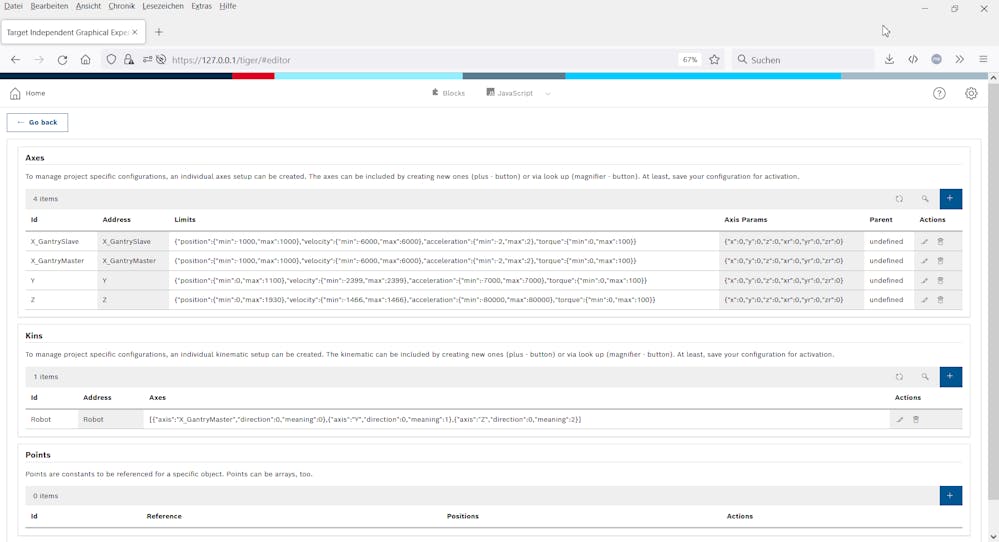Open axes look up magnifier
999x542 pixels.
[925, 199]
